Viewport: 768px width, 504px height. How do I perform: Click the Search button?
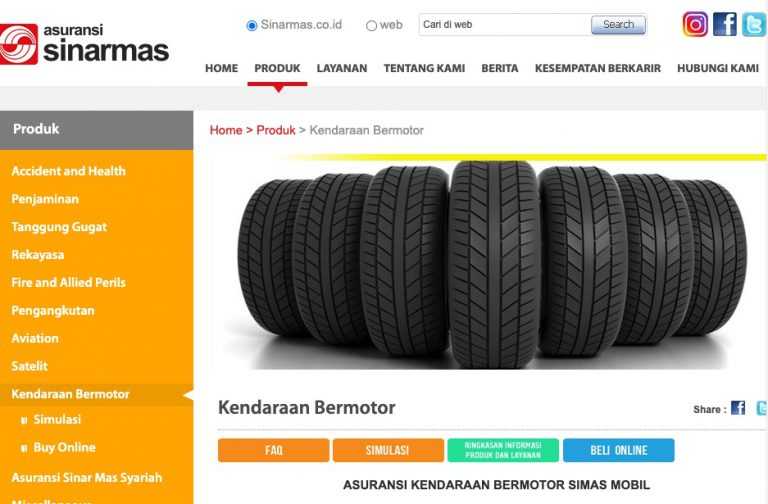point(618,24)
